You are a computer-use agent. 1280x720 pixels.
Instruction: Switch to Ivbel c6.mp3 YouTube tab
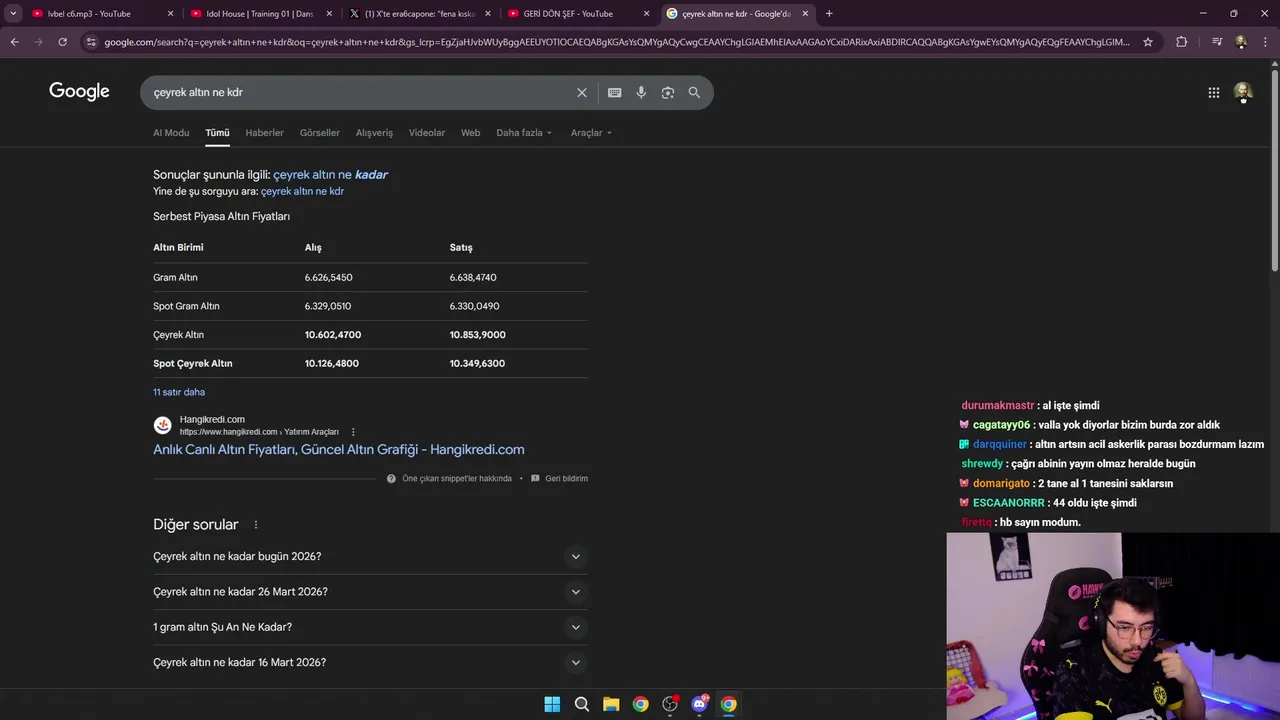pyautogui.click(x=90, y=14)
